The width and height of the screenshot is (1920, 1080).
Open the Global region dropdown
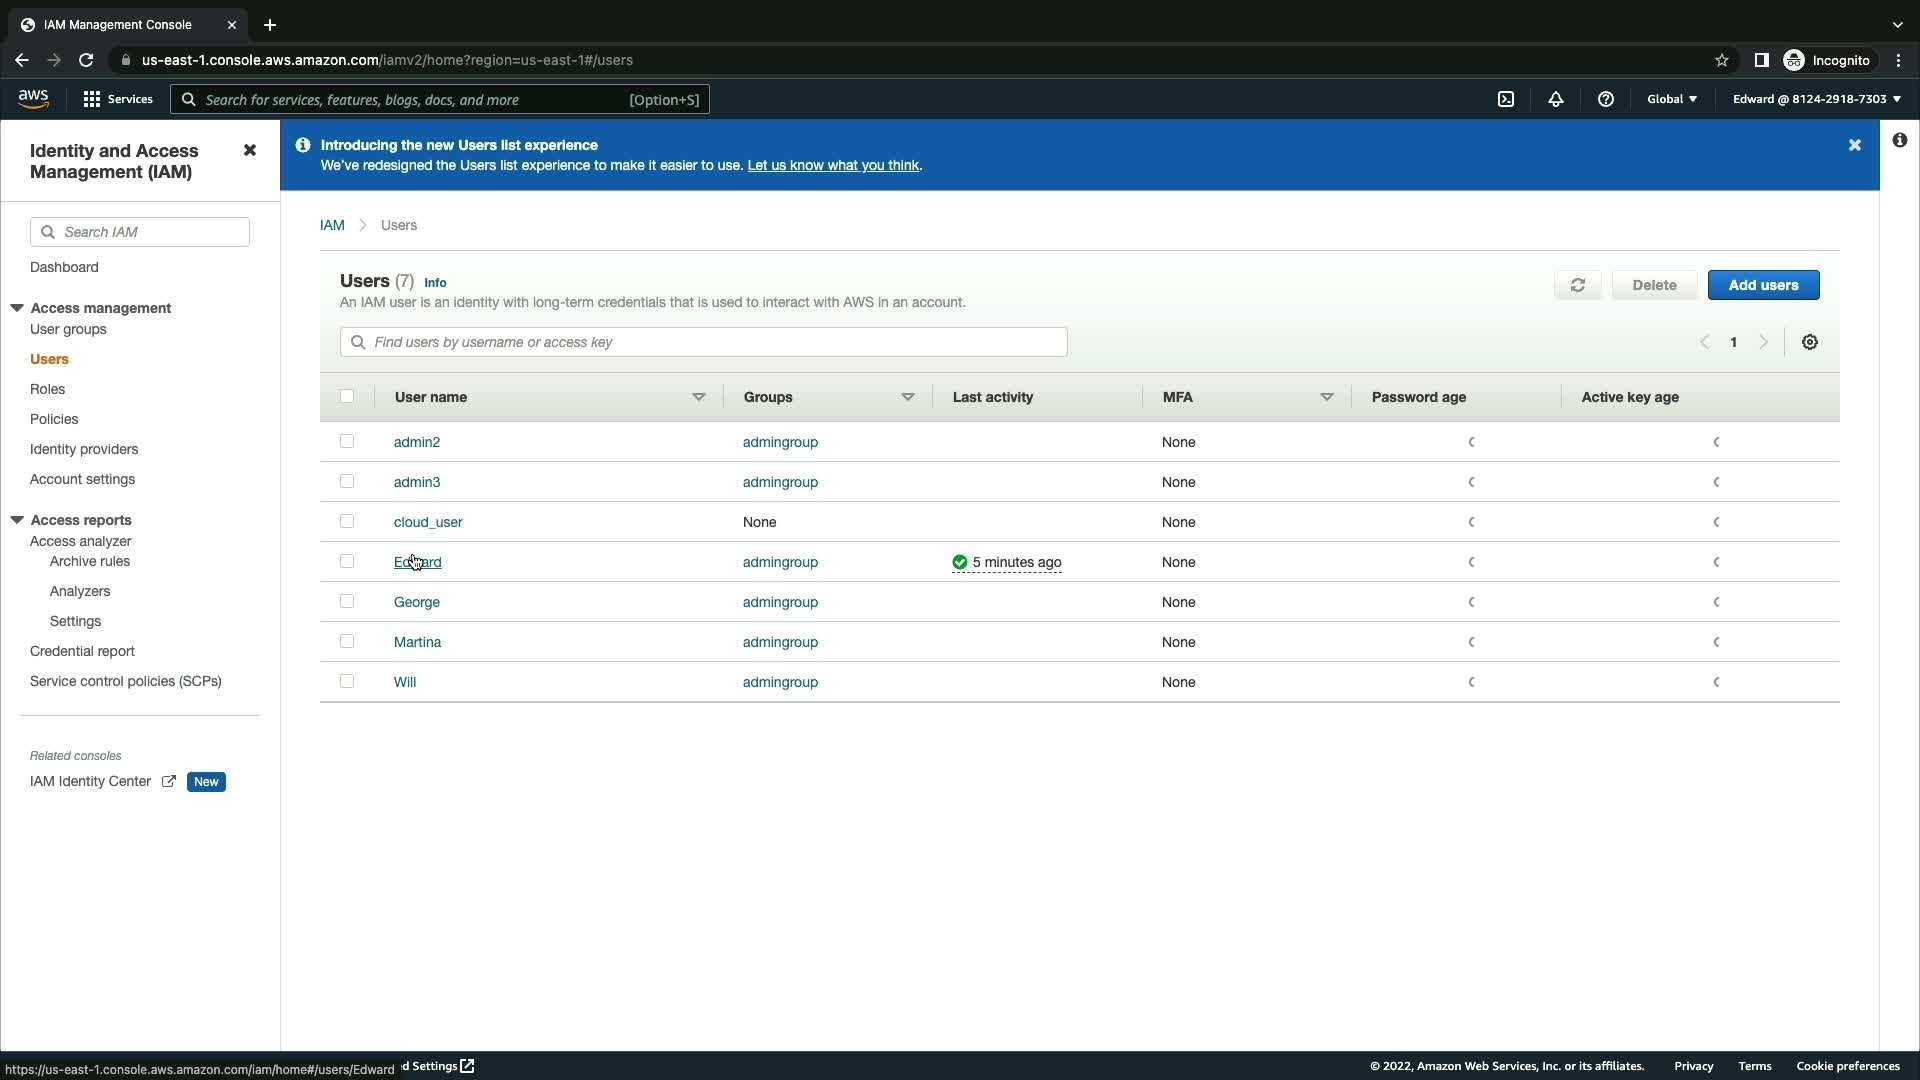[x=1672, y=99]
